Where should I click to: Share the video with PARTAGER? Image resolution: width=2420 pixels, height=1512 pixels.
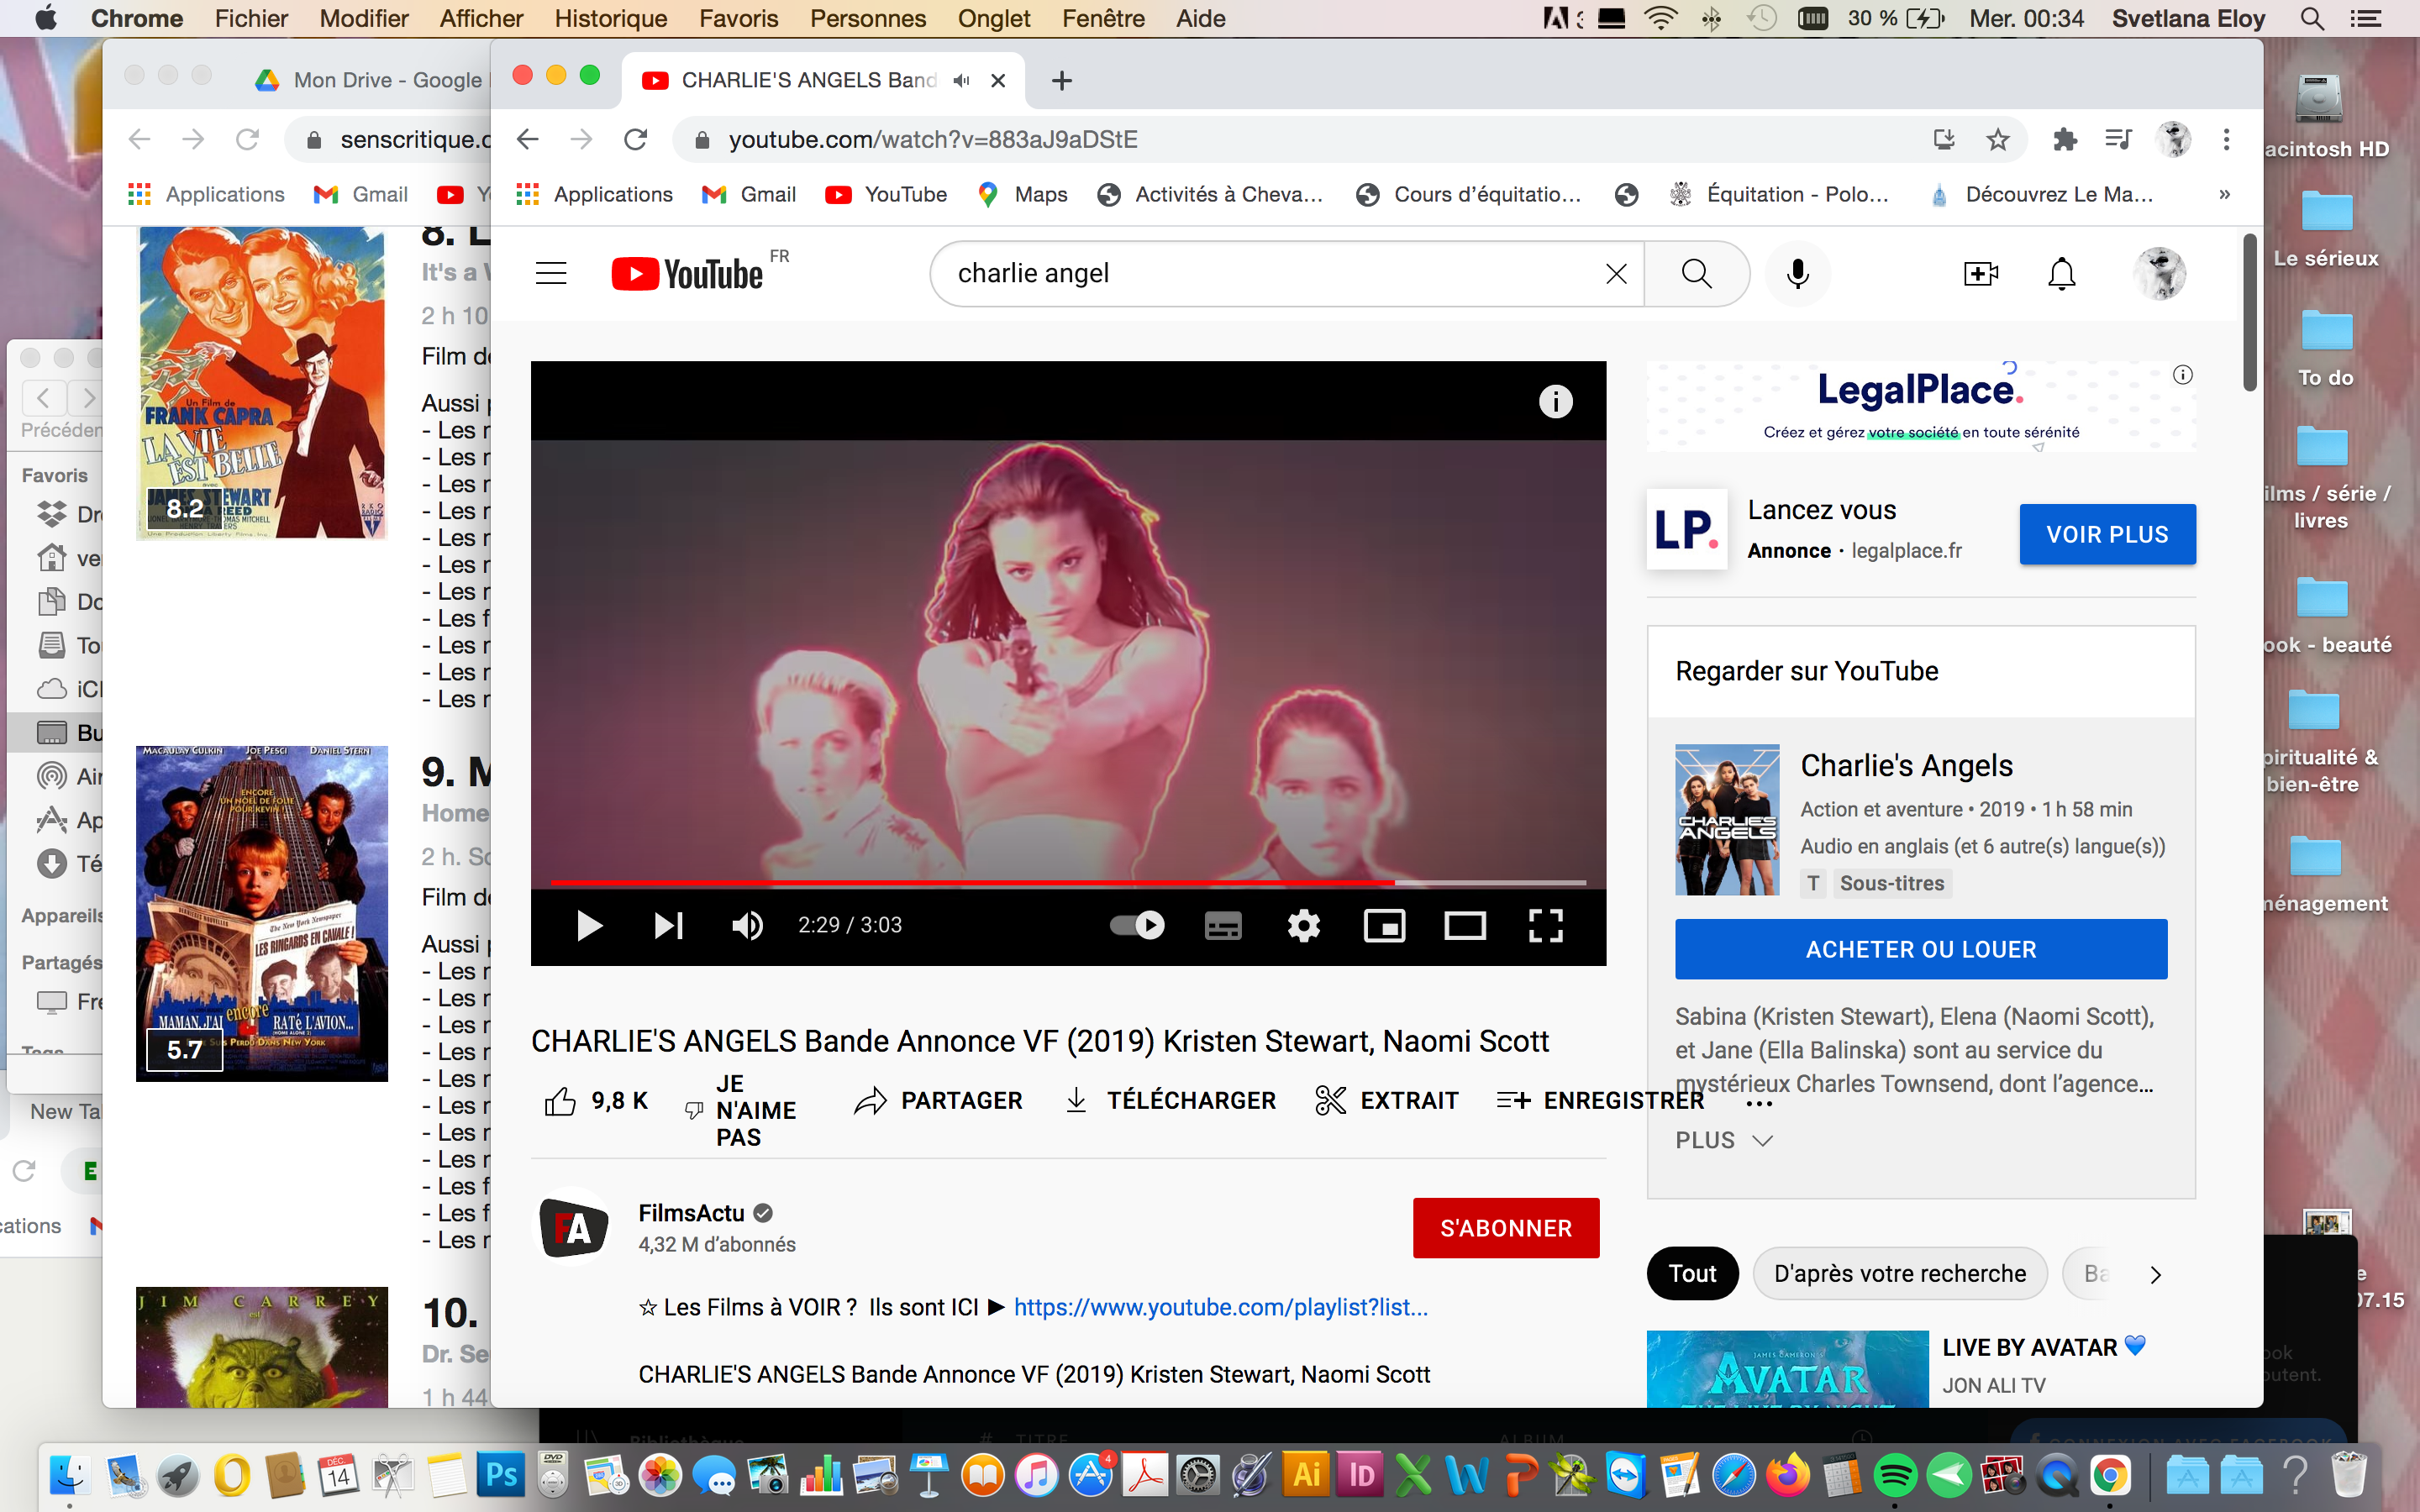click(938, 1101)
